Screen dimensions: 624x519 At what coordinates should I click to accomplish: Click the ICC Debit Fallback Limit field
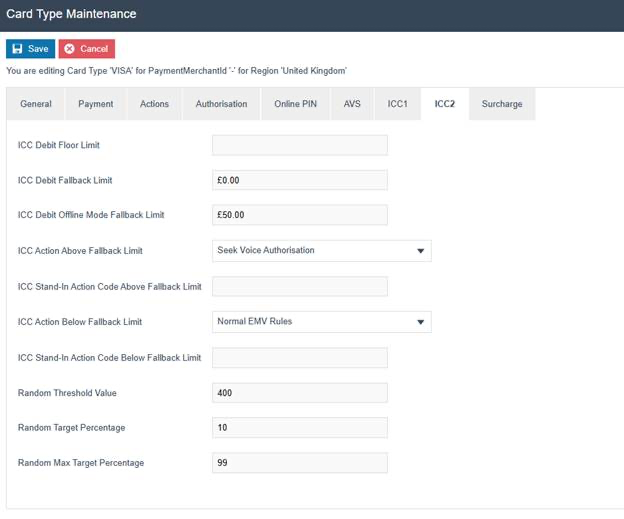(x=299, y=181)
